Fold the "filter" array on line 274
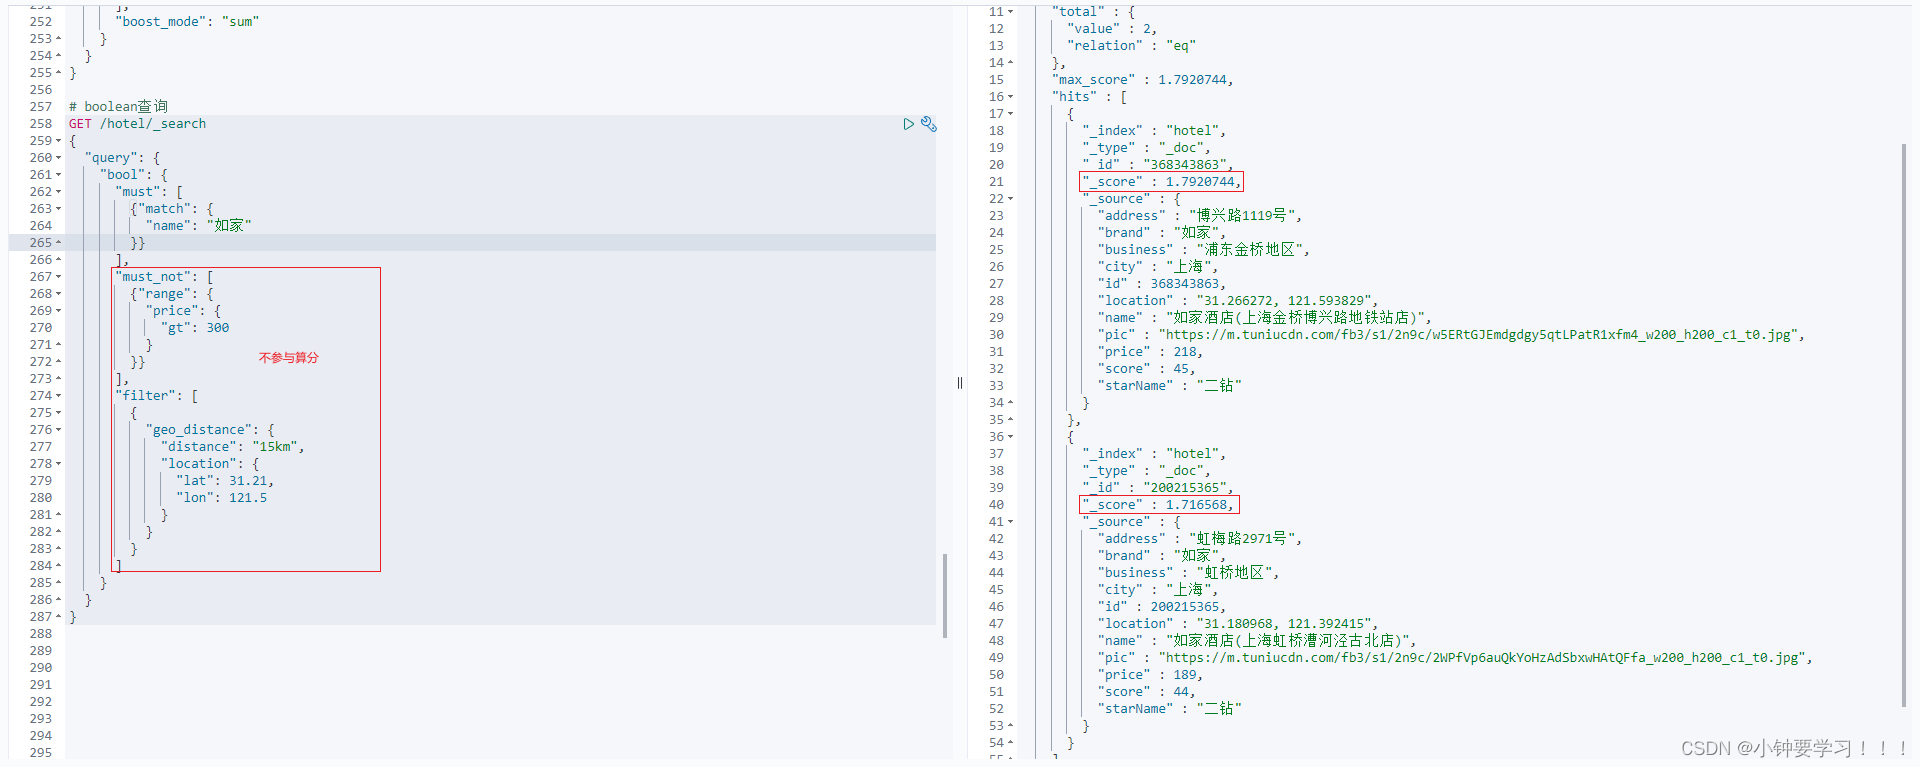 click(x=59, y=396)
